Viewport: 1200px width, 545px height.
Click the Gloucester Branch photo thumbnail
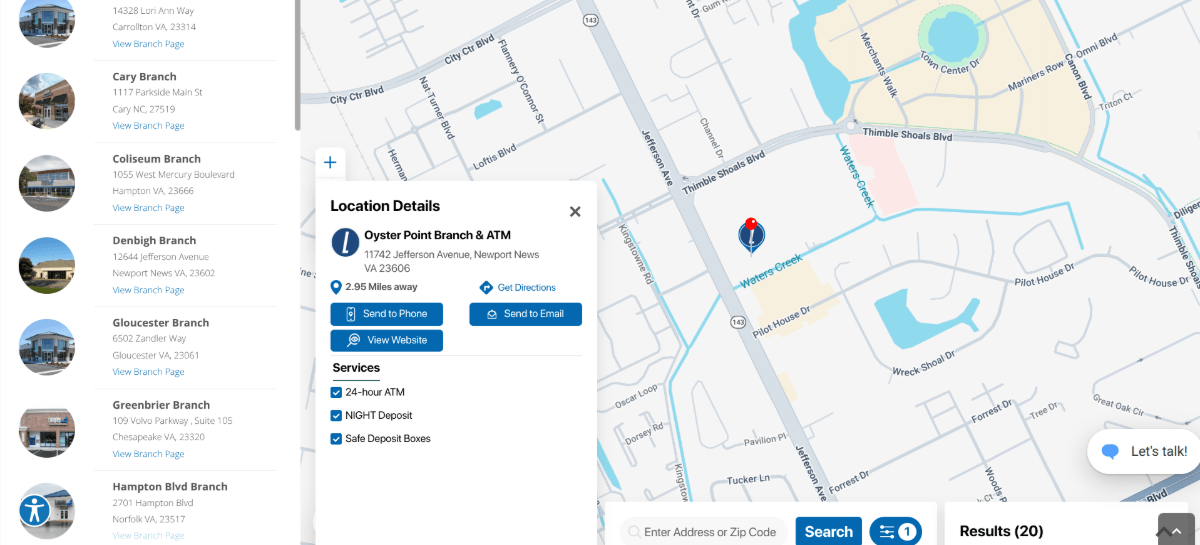tap(47, 347)
